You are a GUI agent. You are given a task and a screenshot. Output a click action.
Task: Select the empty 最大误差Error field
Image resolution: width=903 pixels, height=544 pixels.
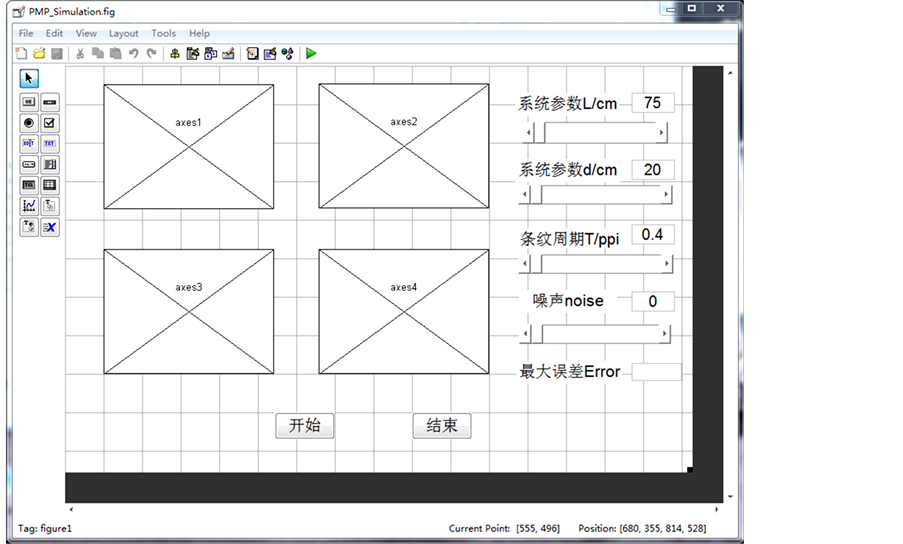click(657, 372)
